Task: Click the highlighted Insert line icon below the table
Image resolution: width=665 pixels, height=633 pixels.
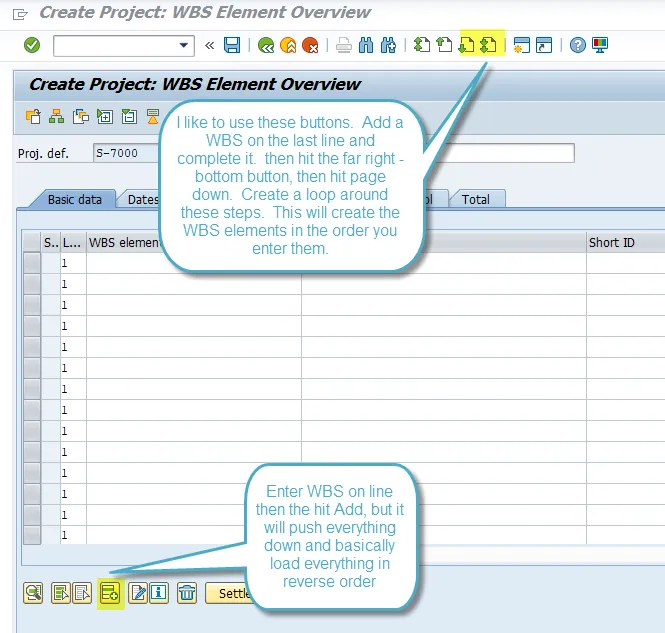Action: point(109,593)
